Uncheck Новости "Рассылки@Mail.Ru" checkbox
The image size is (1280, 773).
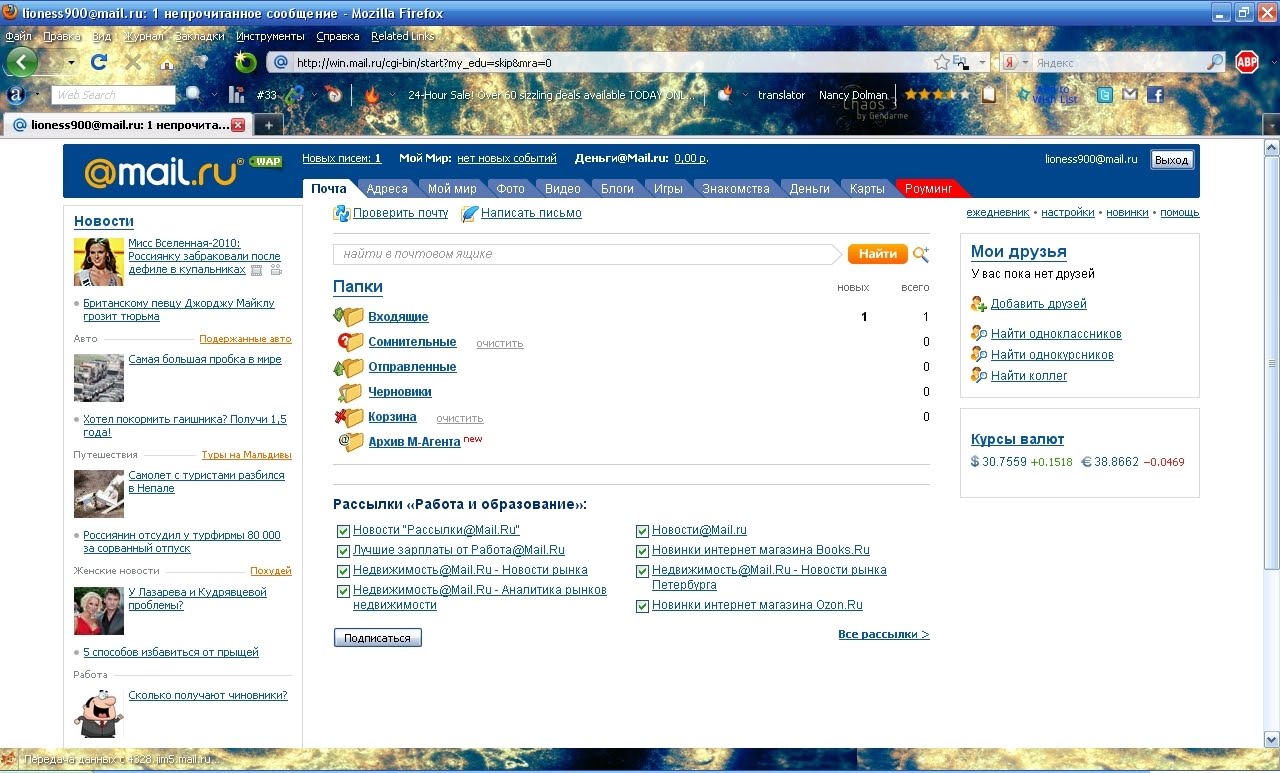tap(343, 531)
